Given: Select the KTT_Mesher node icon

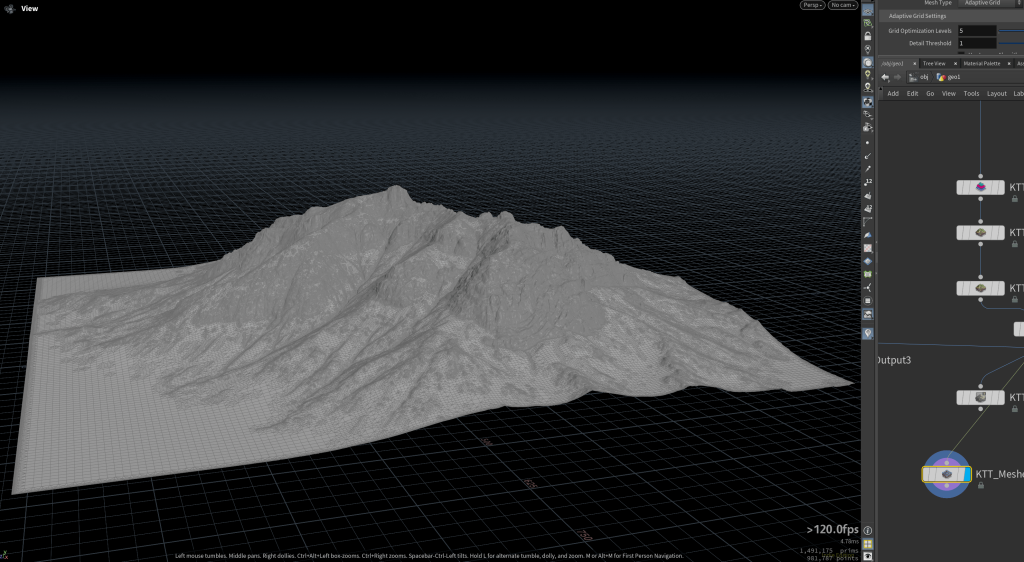Looking at the screenshot, I should coord(945,474).
